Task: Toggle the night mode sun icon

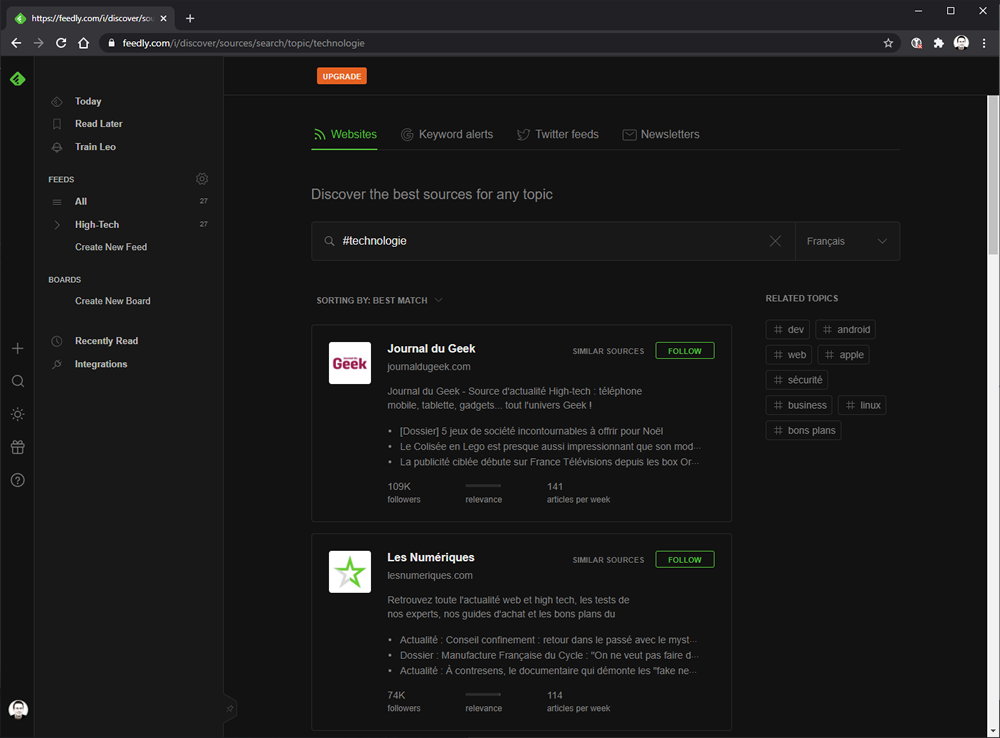Action: click(18, 415)
